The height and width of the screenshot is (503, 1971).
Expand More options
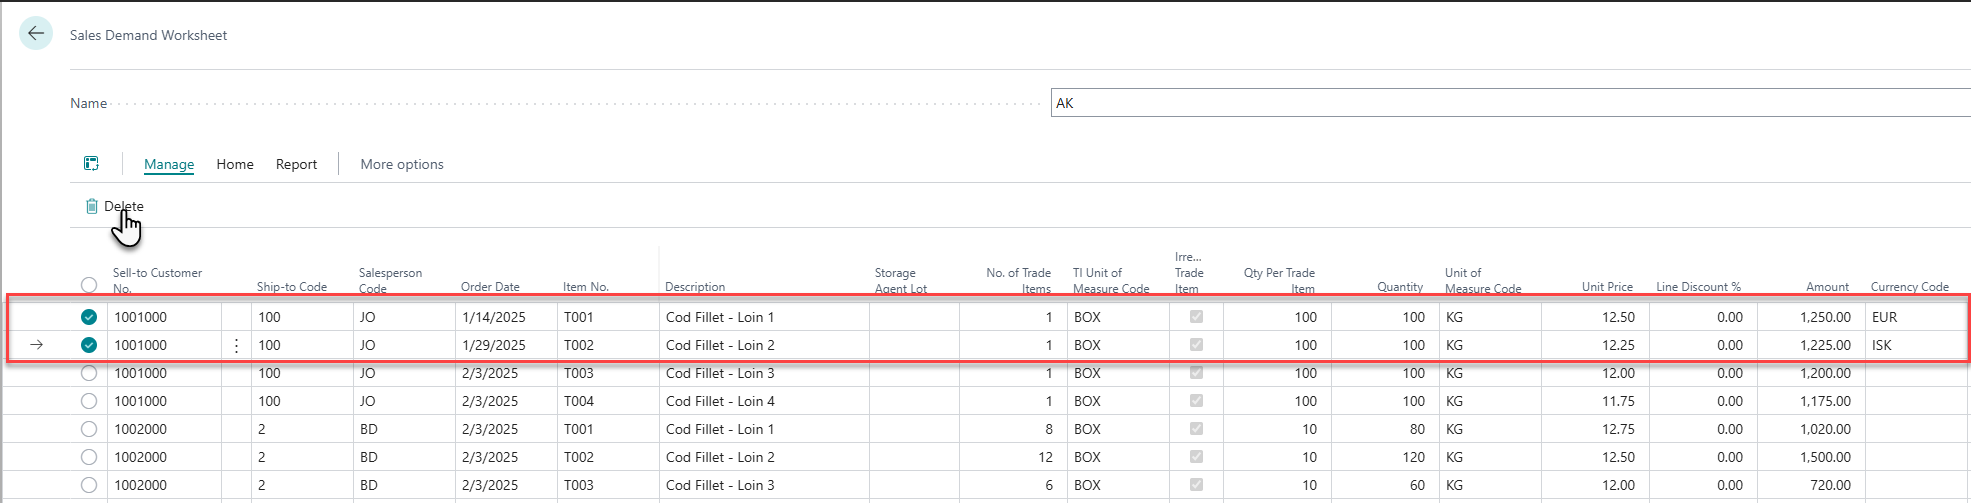tap(402, 164)
